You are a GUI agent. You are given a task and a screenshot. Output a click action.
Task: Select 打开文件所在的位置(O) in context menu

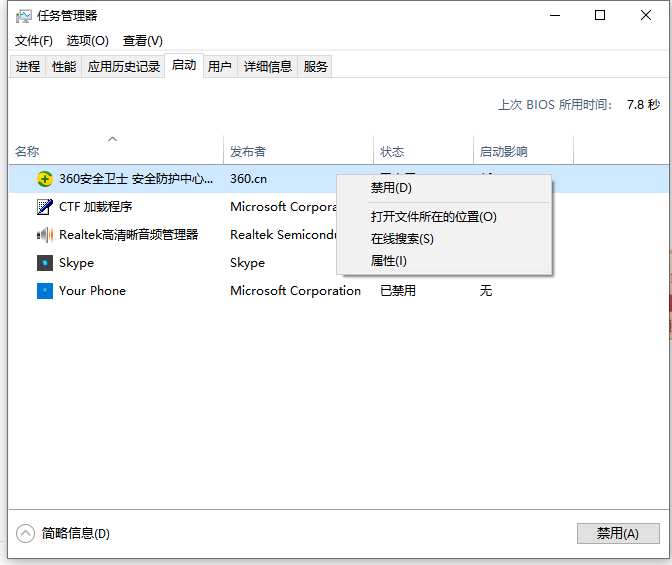[x=433, y=217]
